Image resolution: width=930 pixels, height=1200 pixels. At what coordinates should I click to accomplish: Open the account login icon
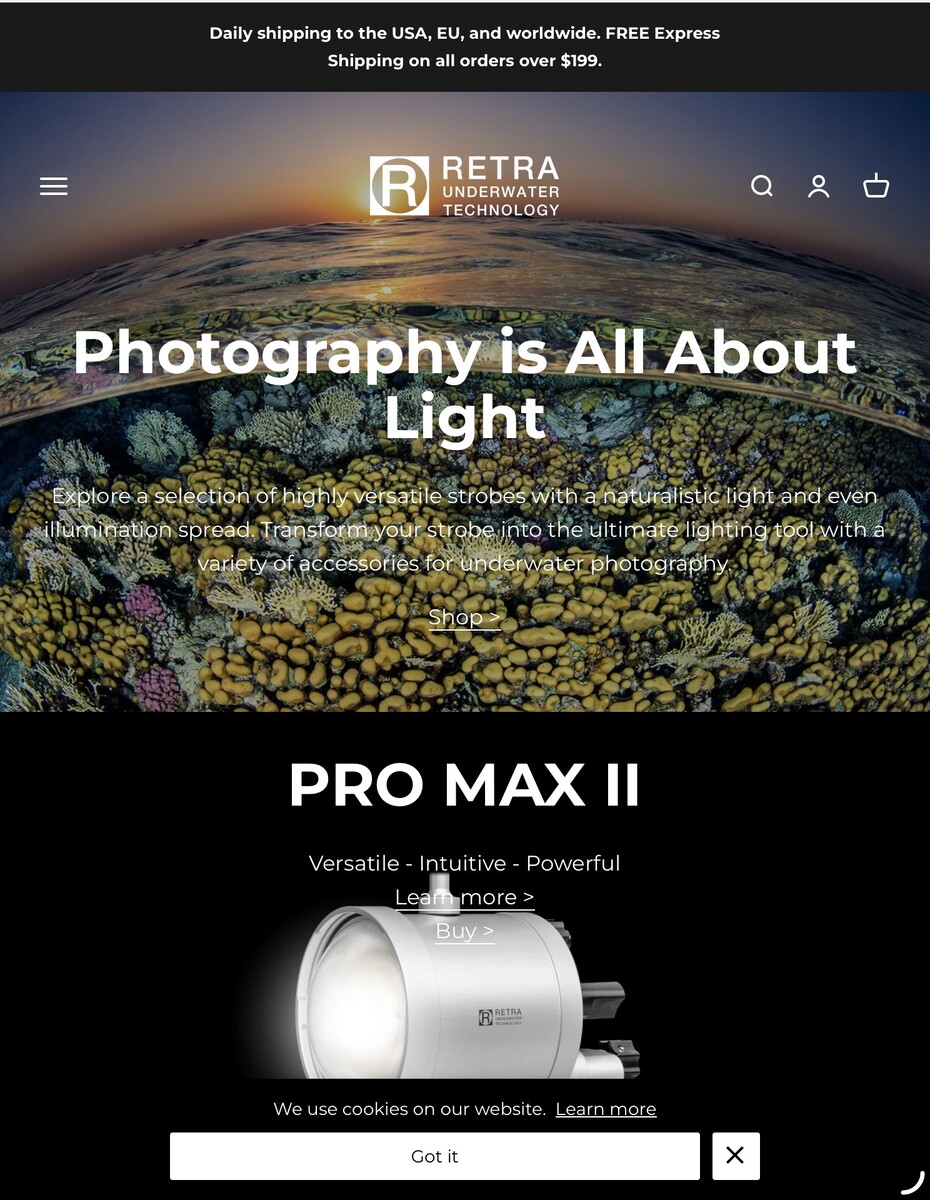click(819, 186)
